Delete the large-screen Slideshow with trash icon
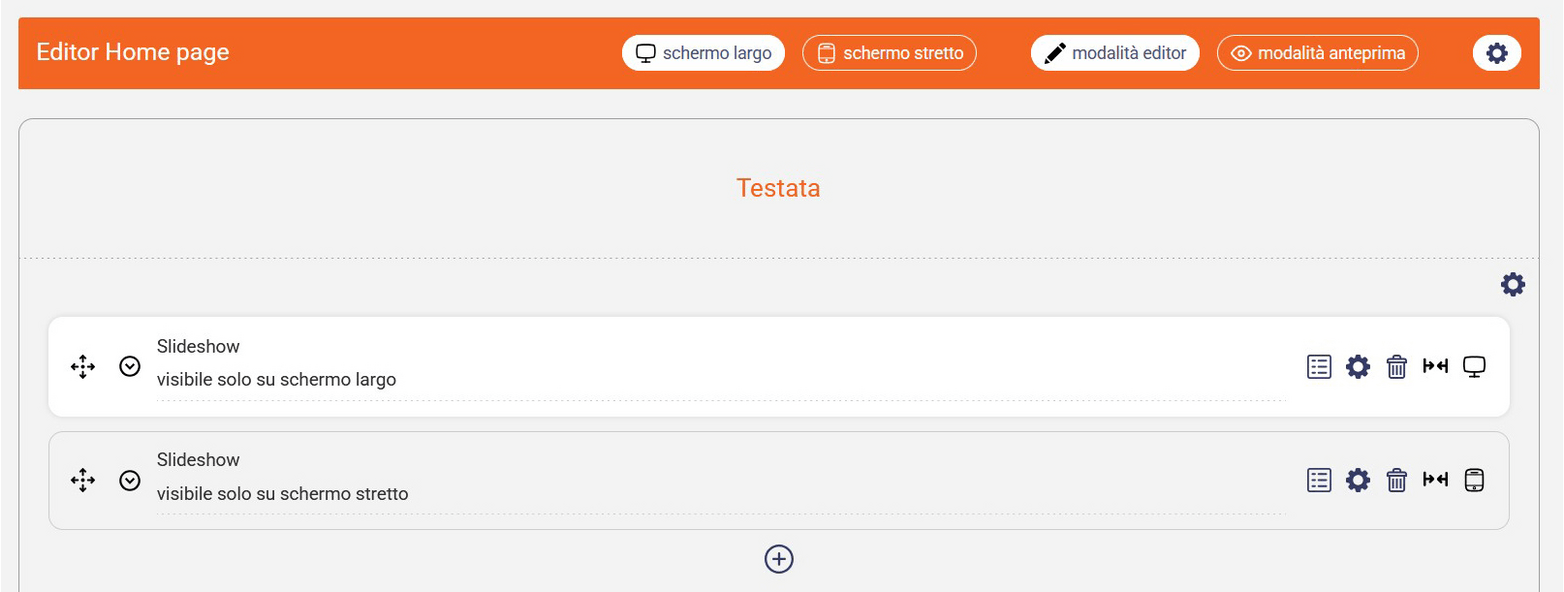The height and width of the screenshot is (592, 1564). click(1397, 367)
